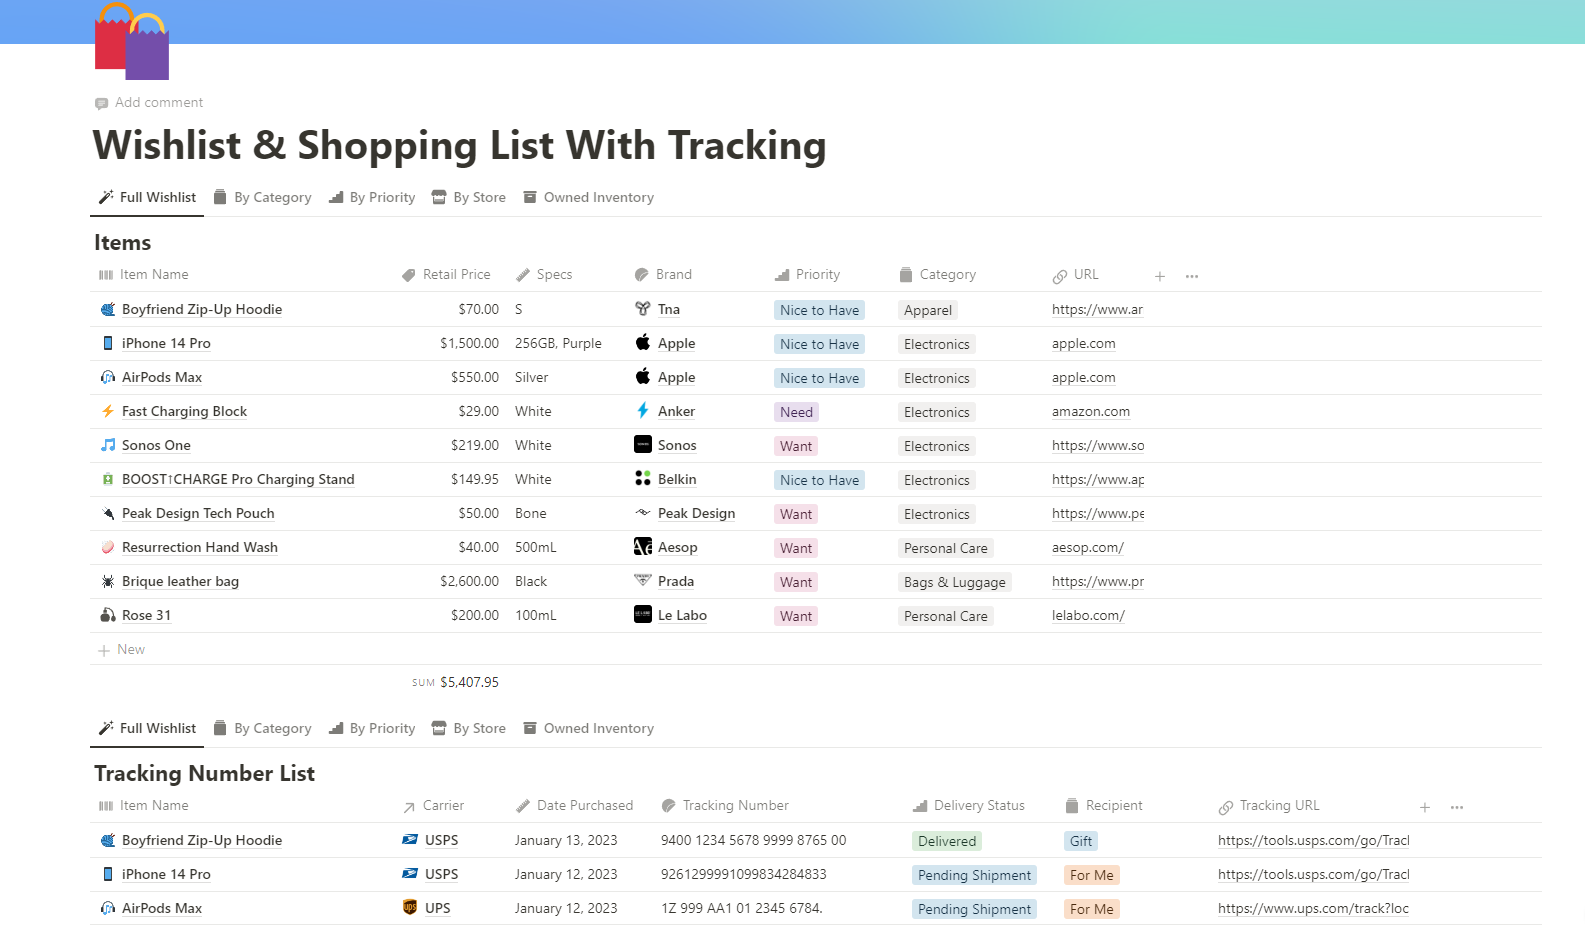
Task: Click the Aesop brand logo icon
Action: click(x=643, y=547)
